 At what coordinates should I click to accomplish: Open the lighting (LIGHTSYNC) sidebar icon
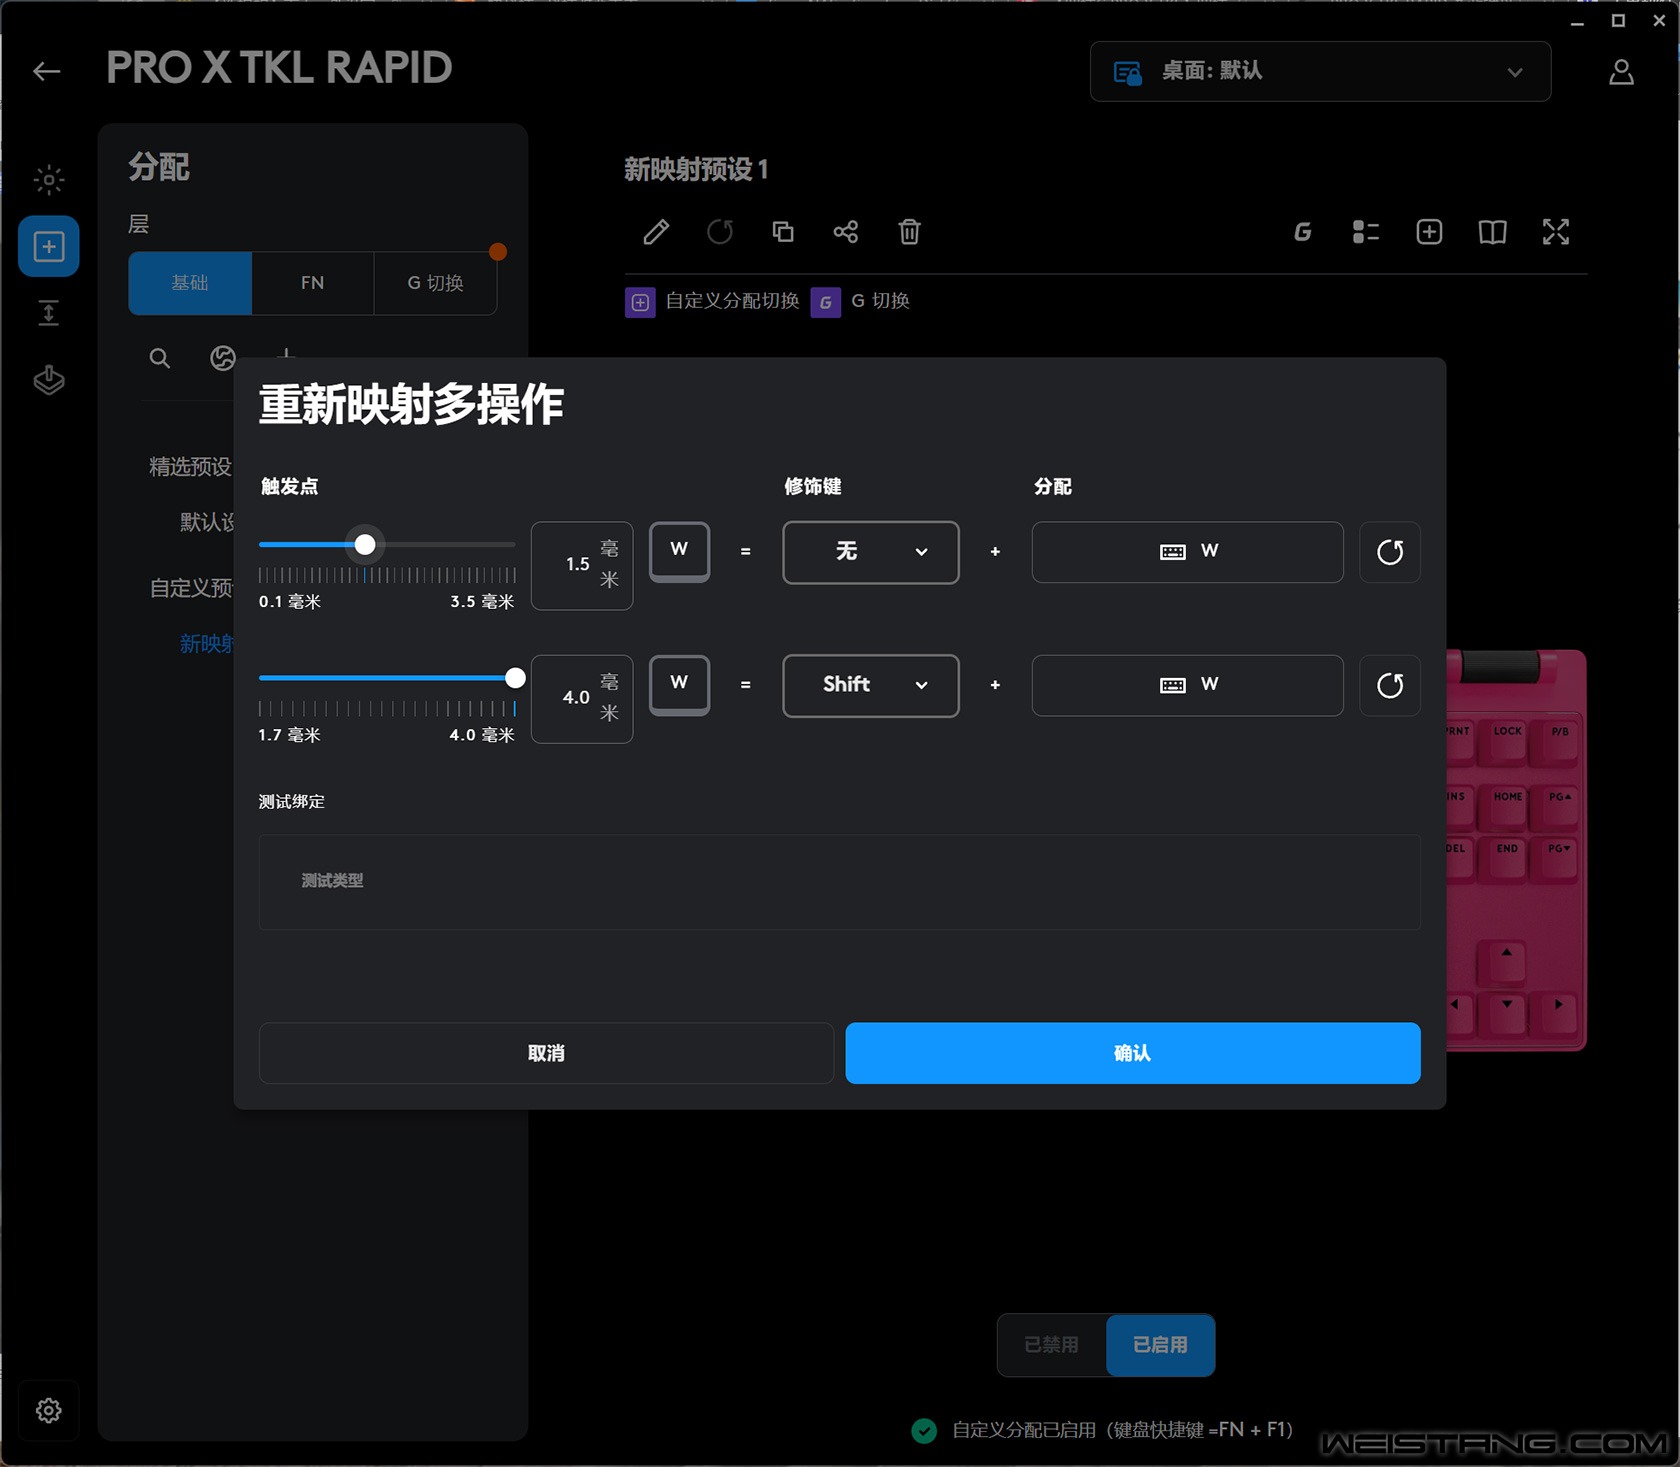coord(49,180)
